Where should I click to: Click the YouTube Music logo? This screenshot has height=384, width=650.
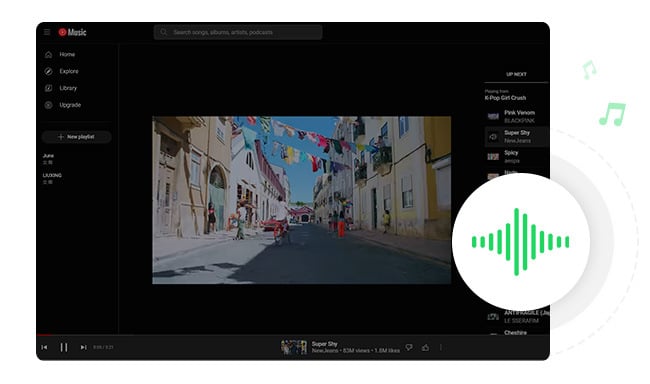pos(72,32)
